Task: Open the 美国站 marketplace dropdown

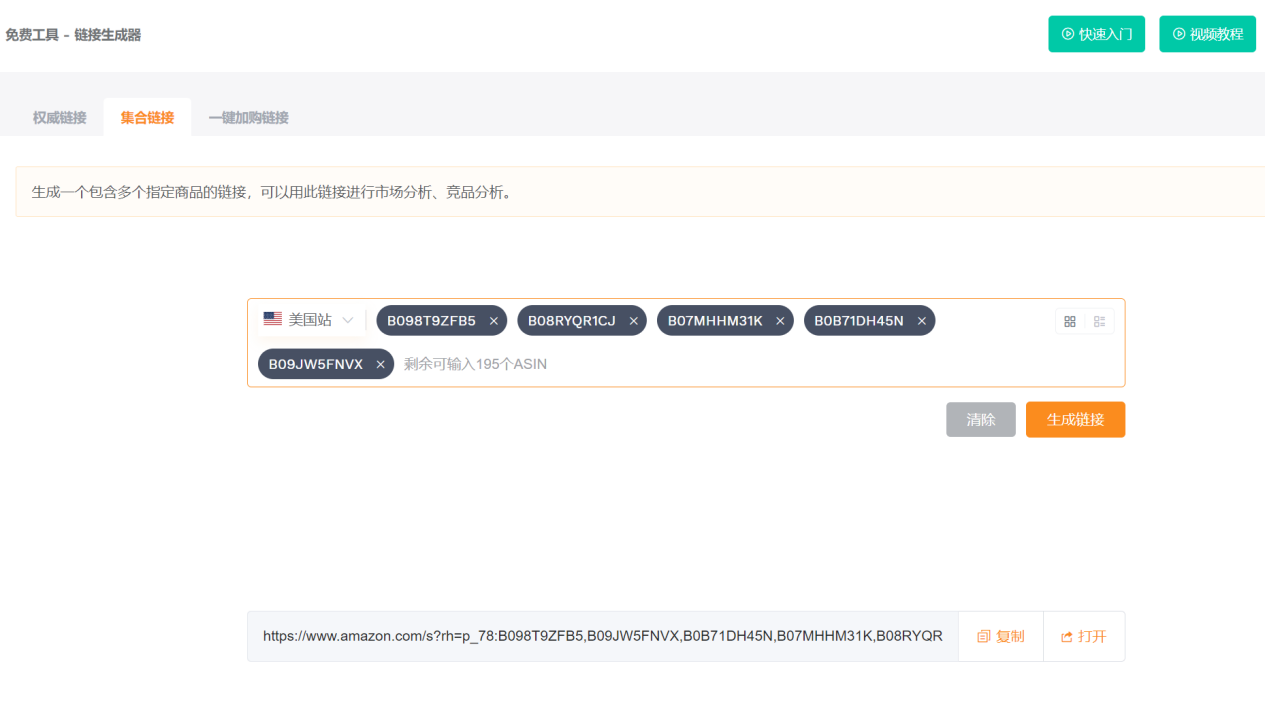Action: click(x=309, y=320)
